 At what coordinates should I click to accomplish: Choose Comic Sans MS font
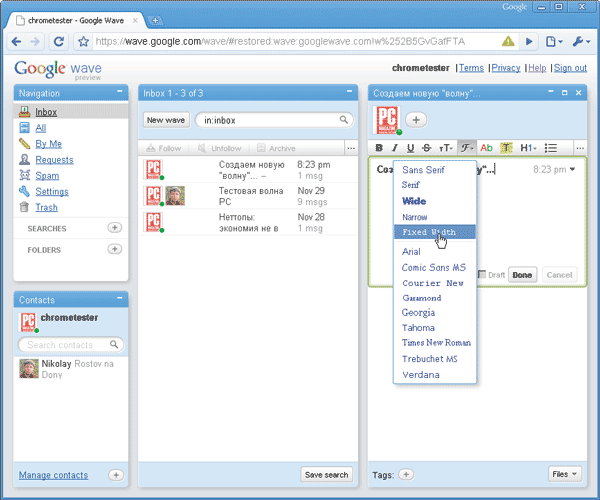(x=435, y=268)
